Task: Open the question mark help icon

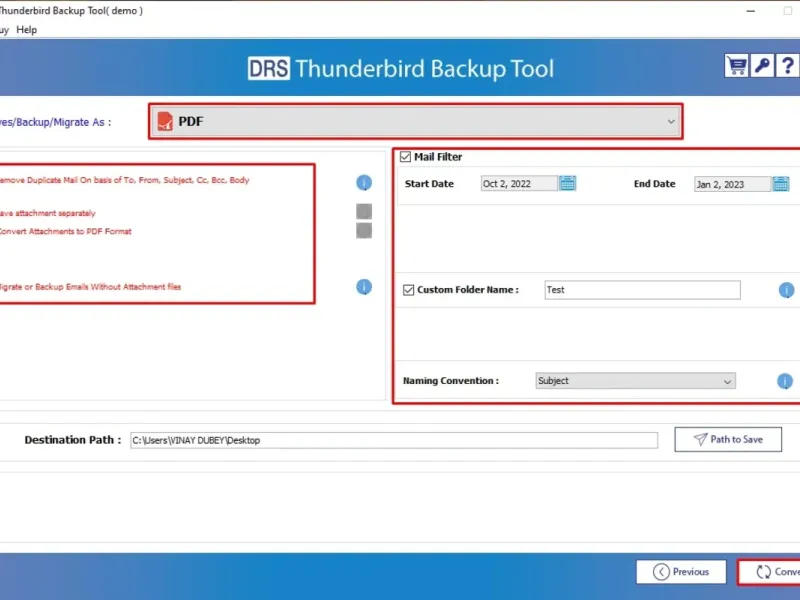Action: click(x=787, y=66)
